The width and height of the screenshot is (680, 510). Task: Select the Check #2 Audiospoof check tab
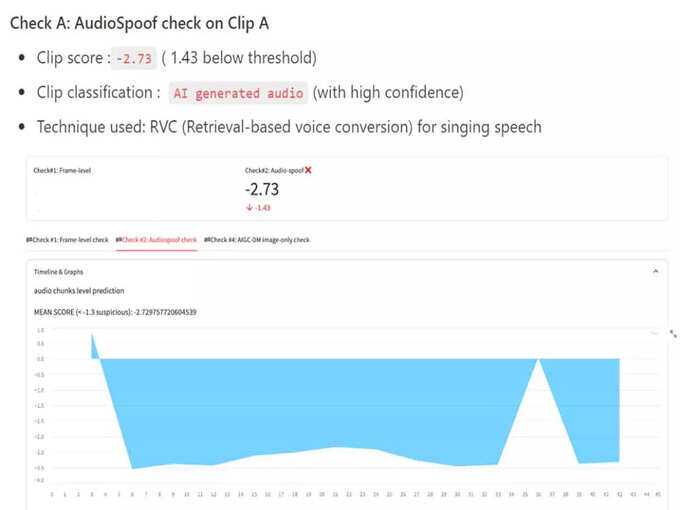[x=157, y=240]
